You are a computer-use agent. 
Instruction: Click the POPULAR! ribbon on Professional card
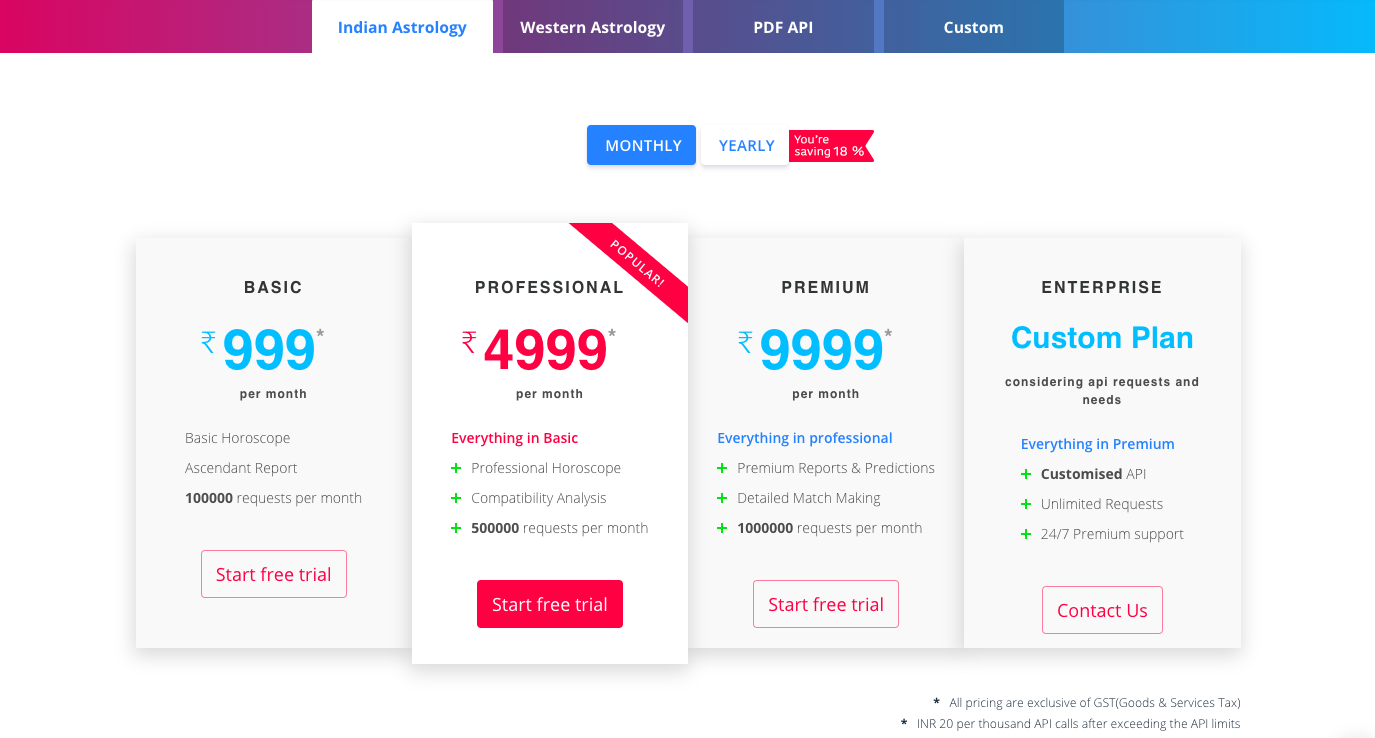click(636, 265)
